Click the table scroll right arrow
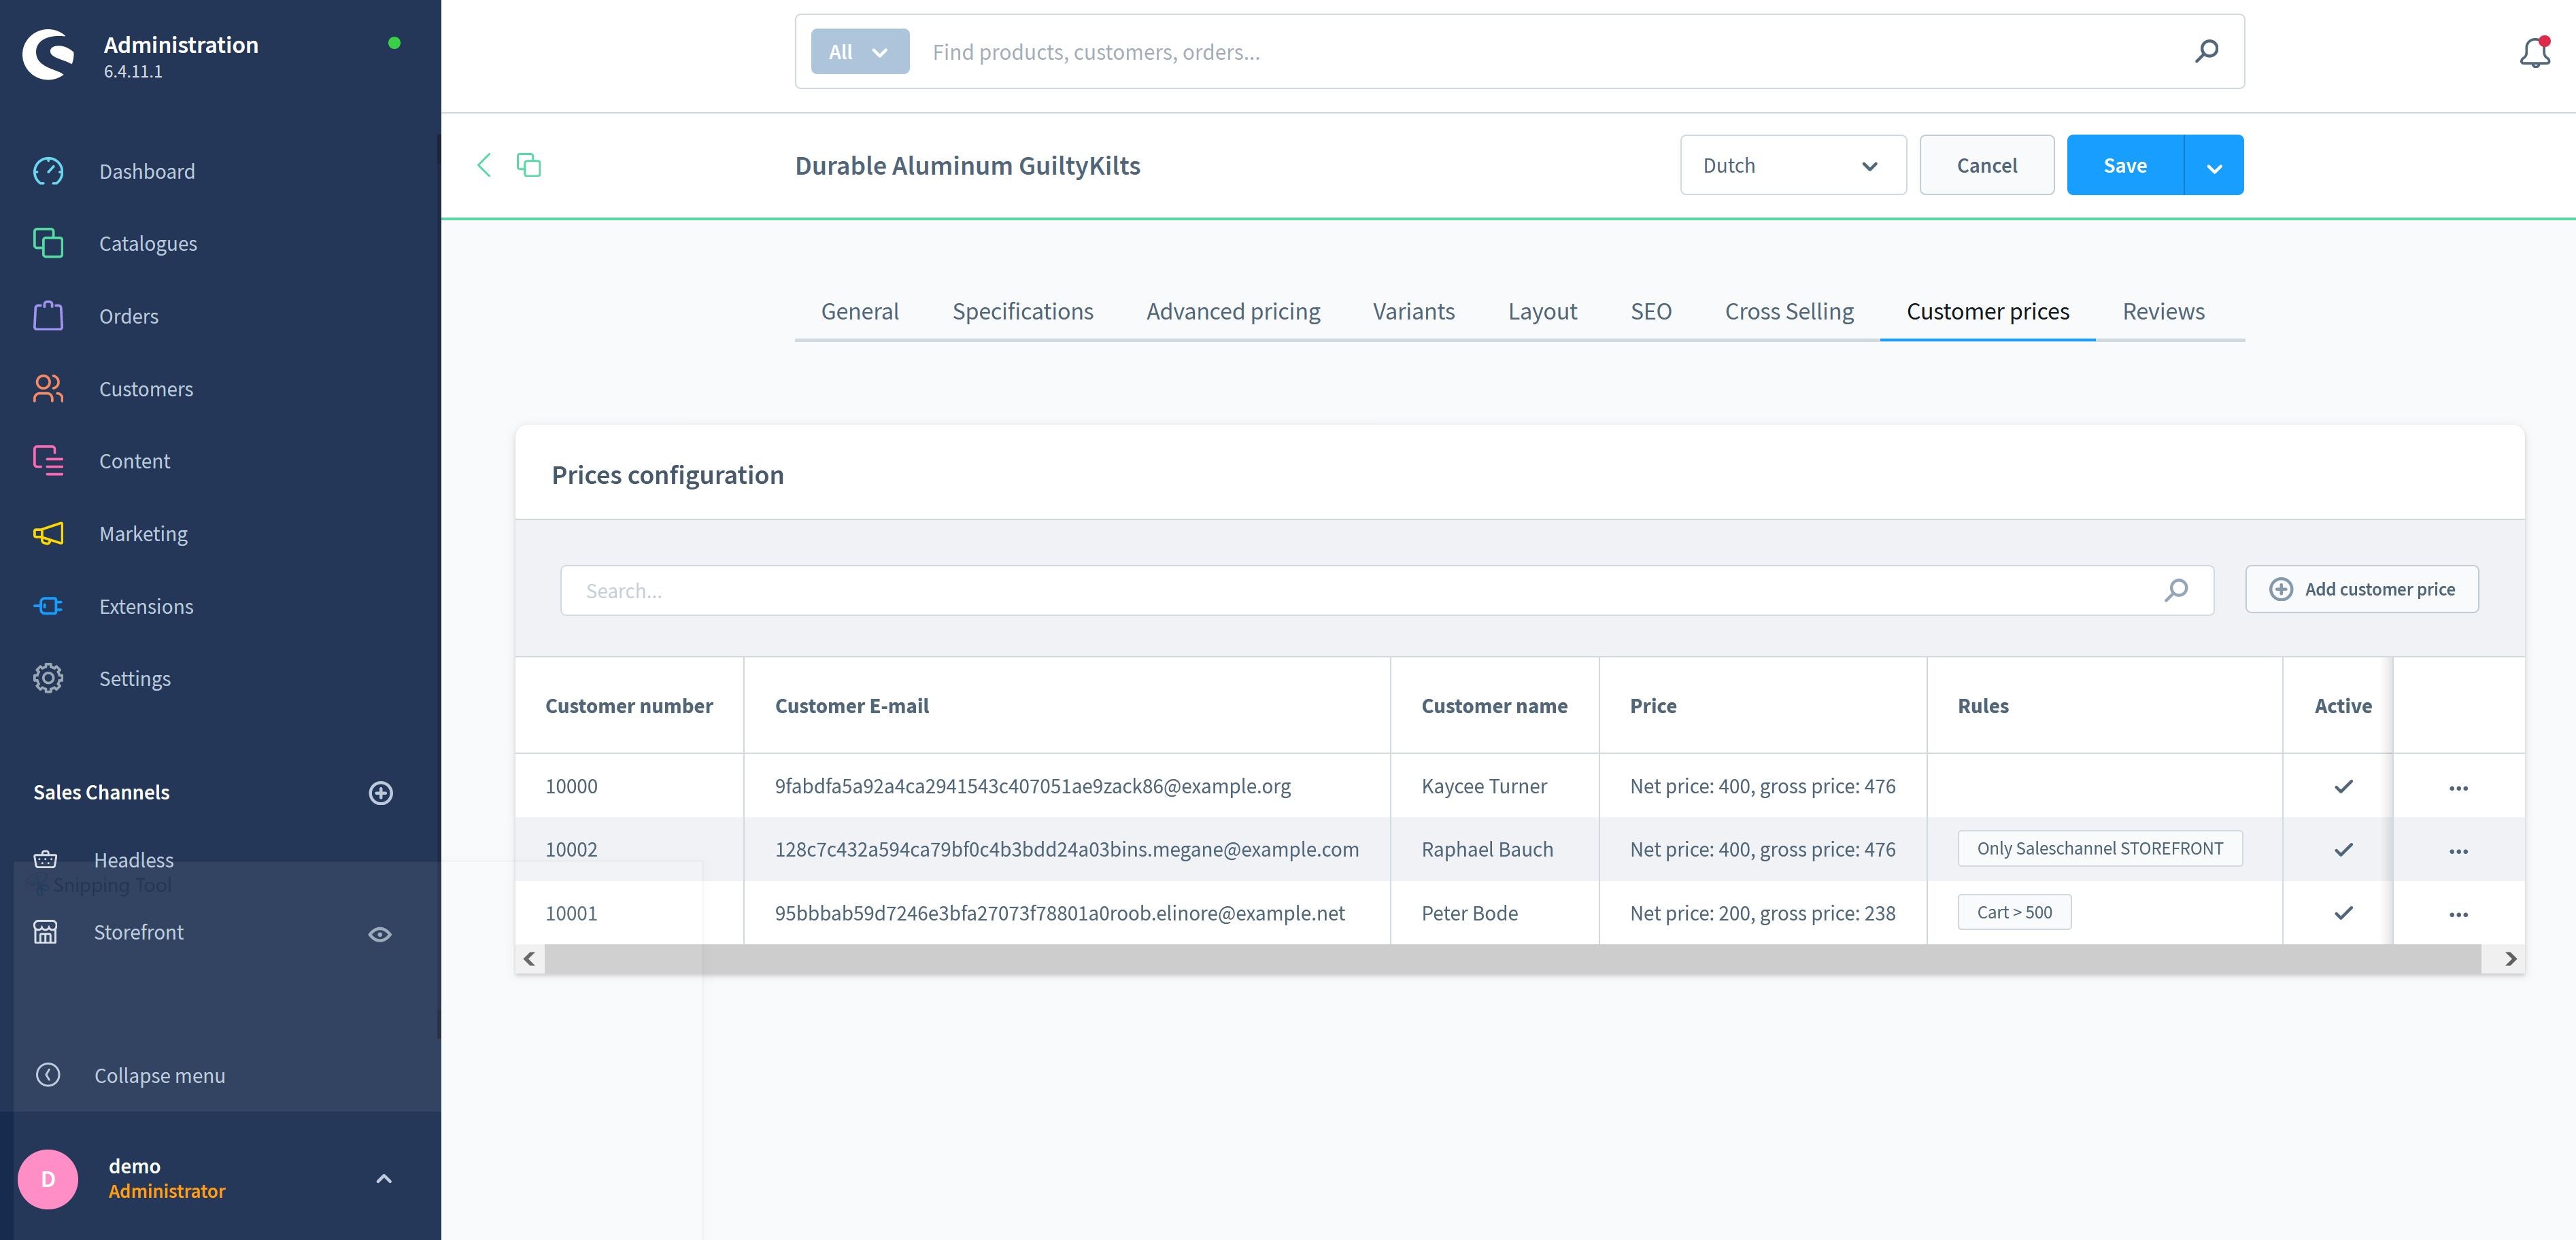The width and height of the screenshot is (2576, 1240). point(2510,959)
